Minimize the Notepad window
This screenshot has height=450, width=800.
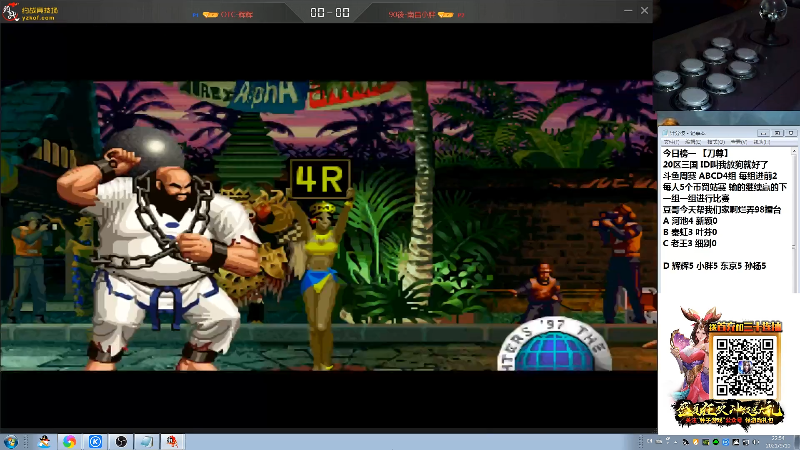click(x=763, y=133)
